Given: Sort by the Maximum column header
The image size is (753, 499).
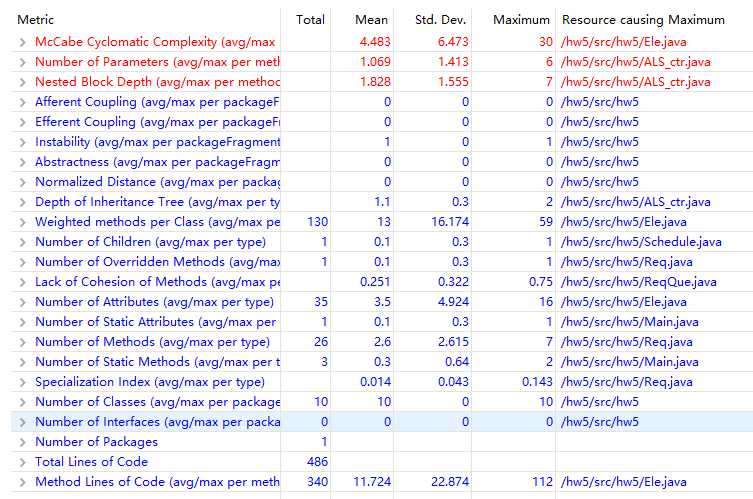Looking at the screenshot, I should [521, 20].
